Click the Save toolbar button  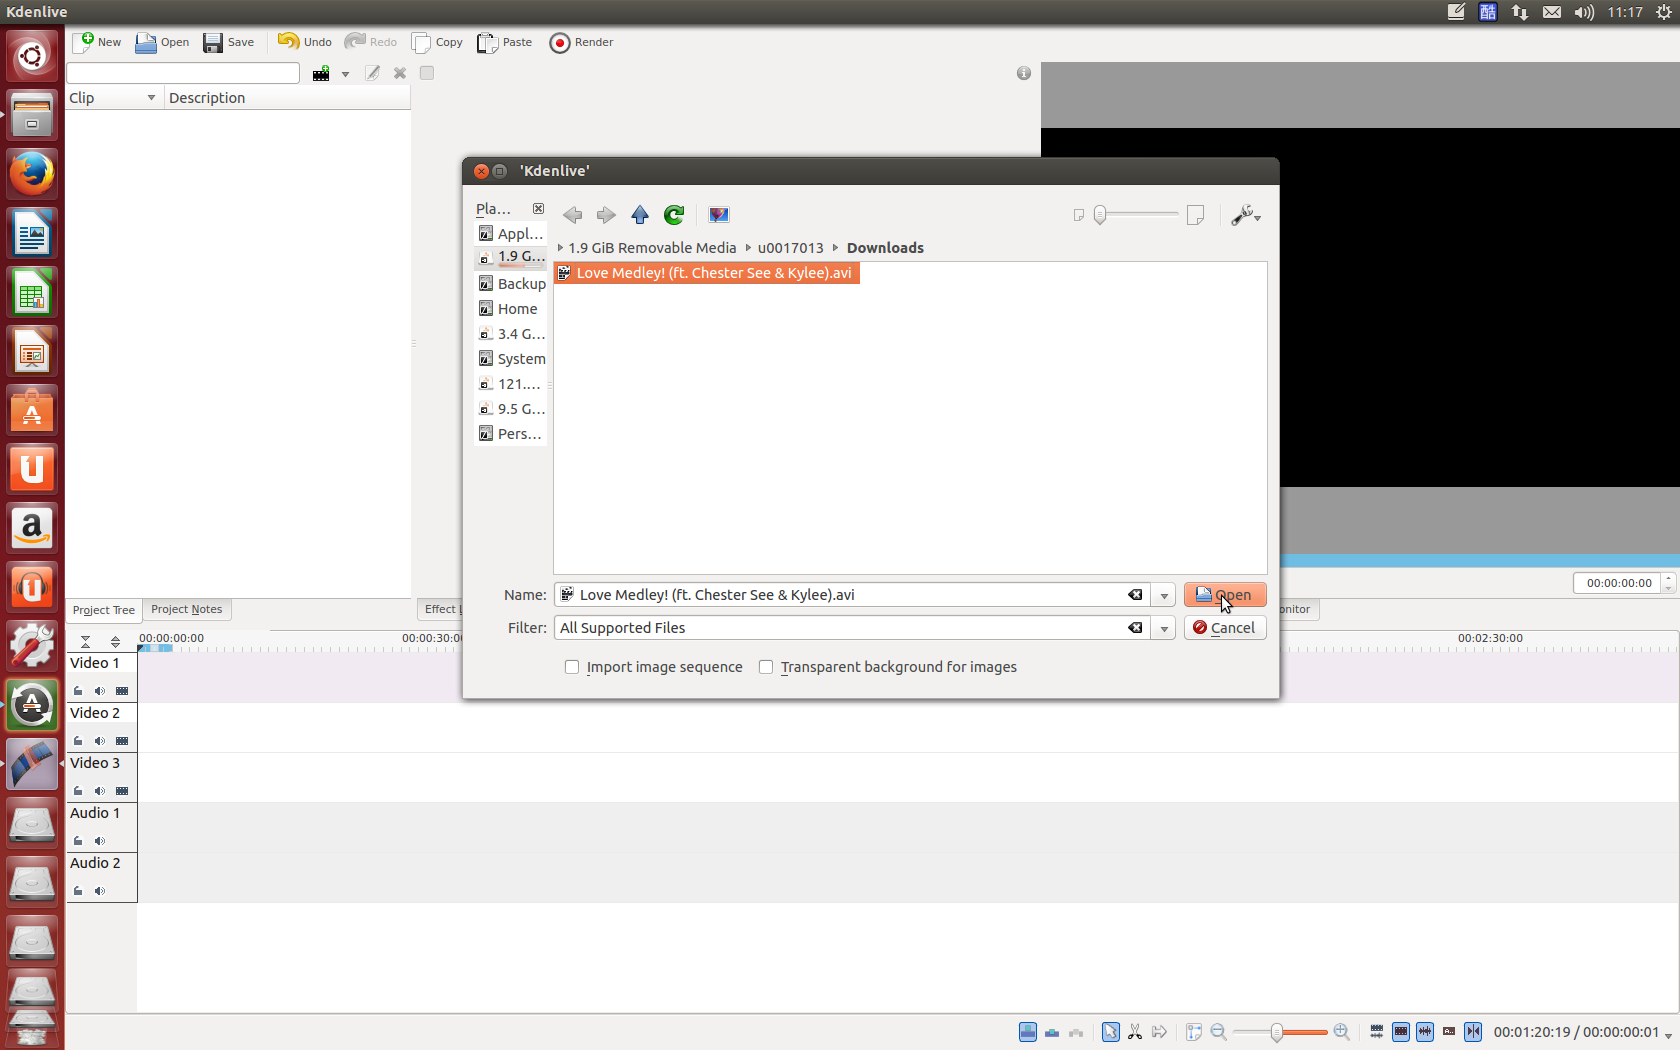tap(228, 42)
